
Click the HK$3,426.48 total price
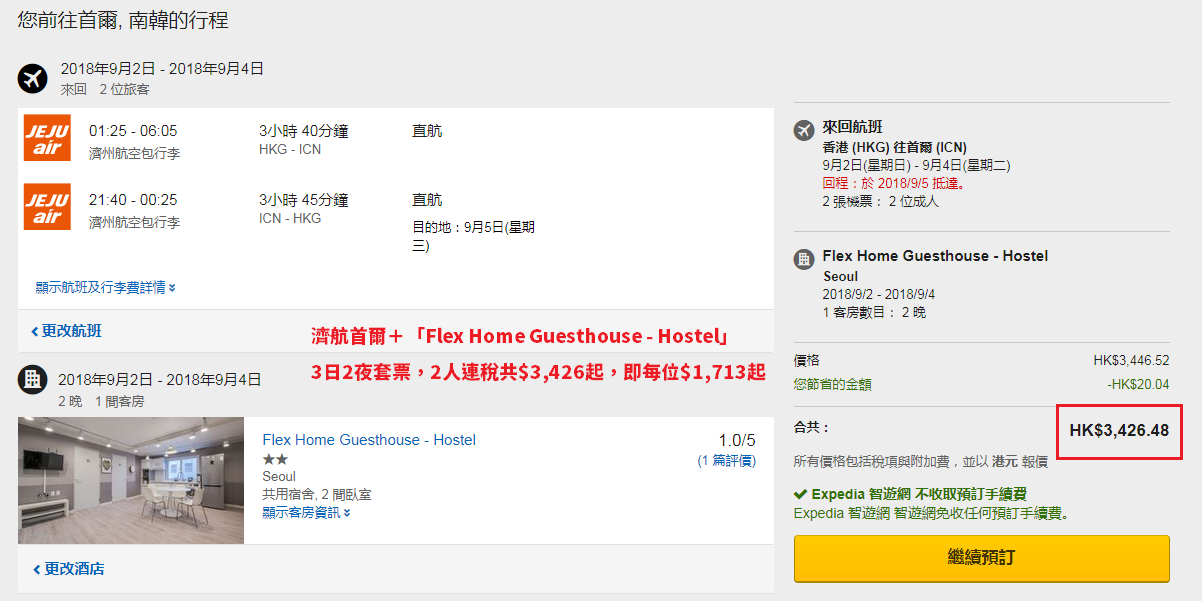(1119, 431)
